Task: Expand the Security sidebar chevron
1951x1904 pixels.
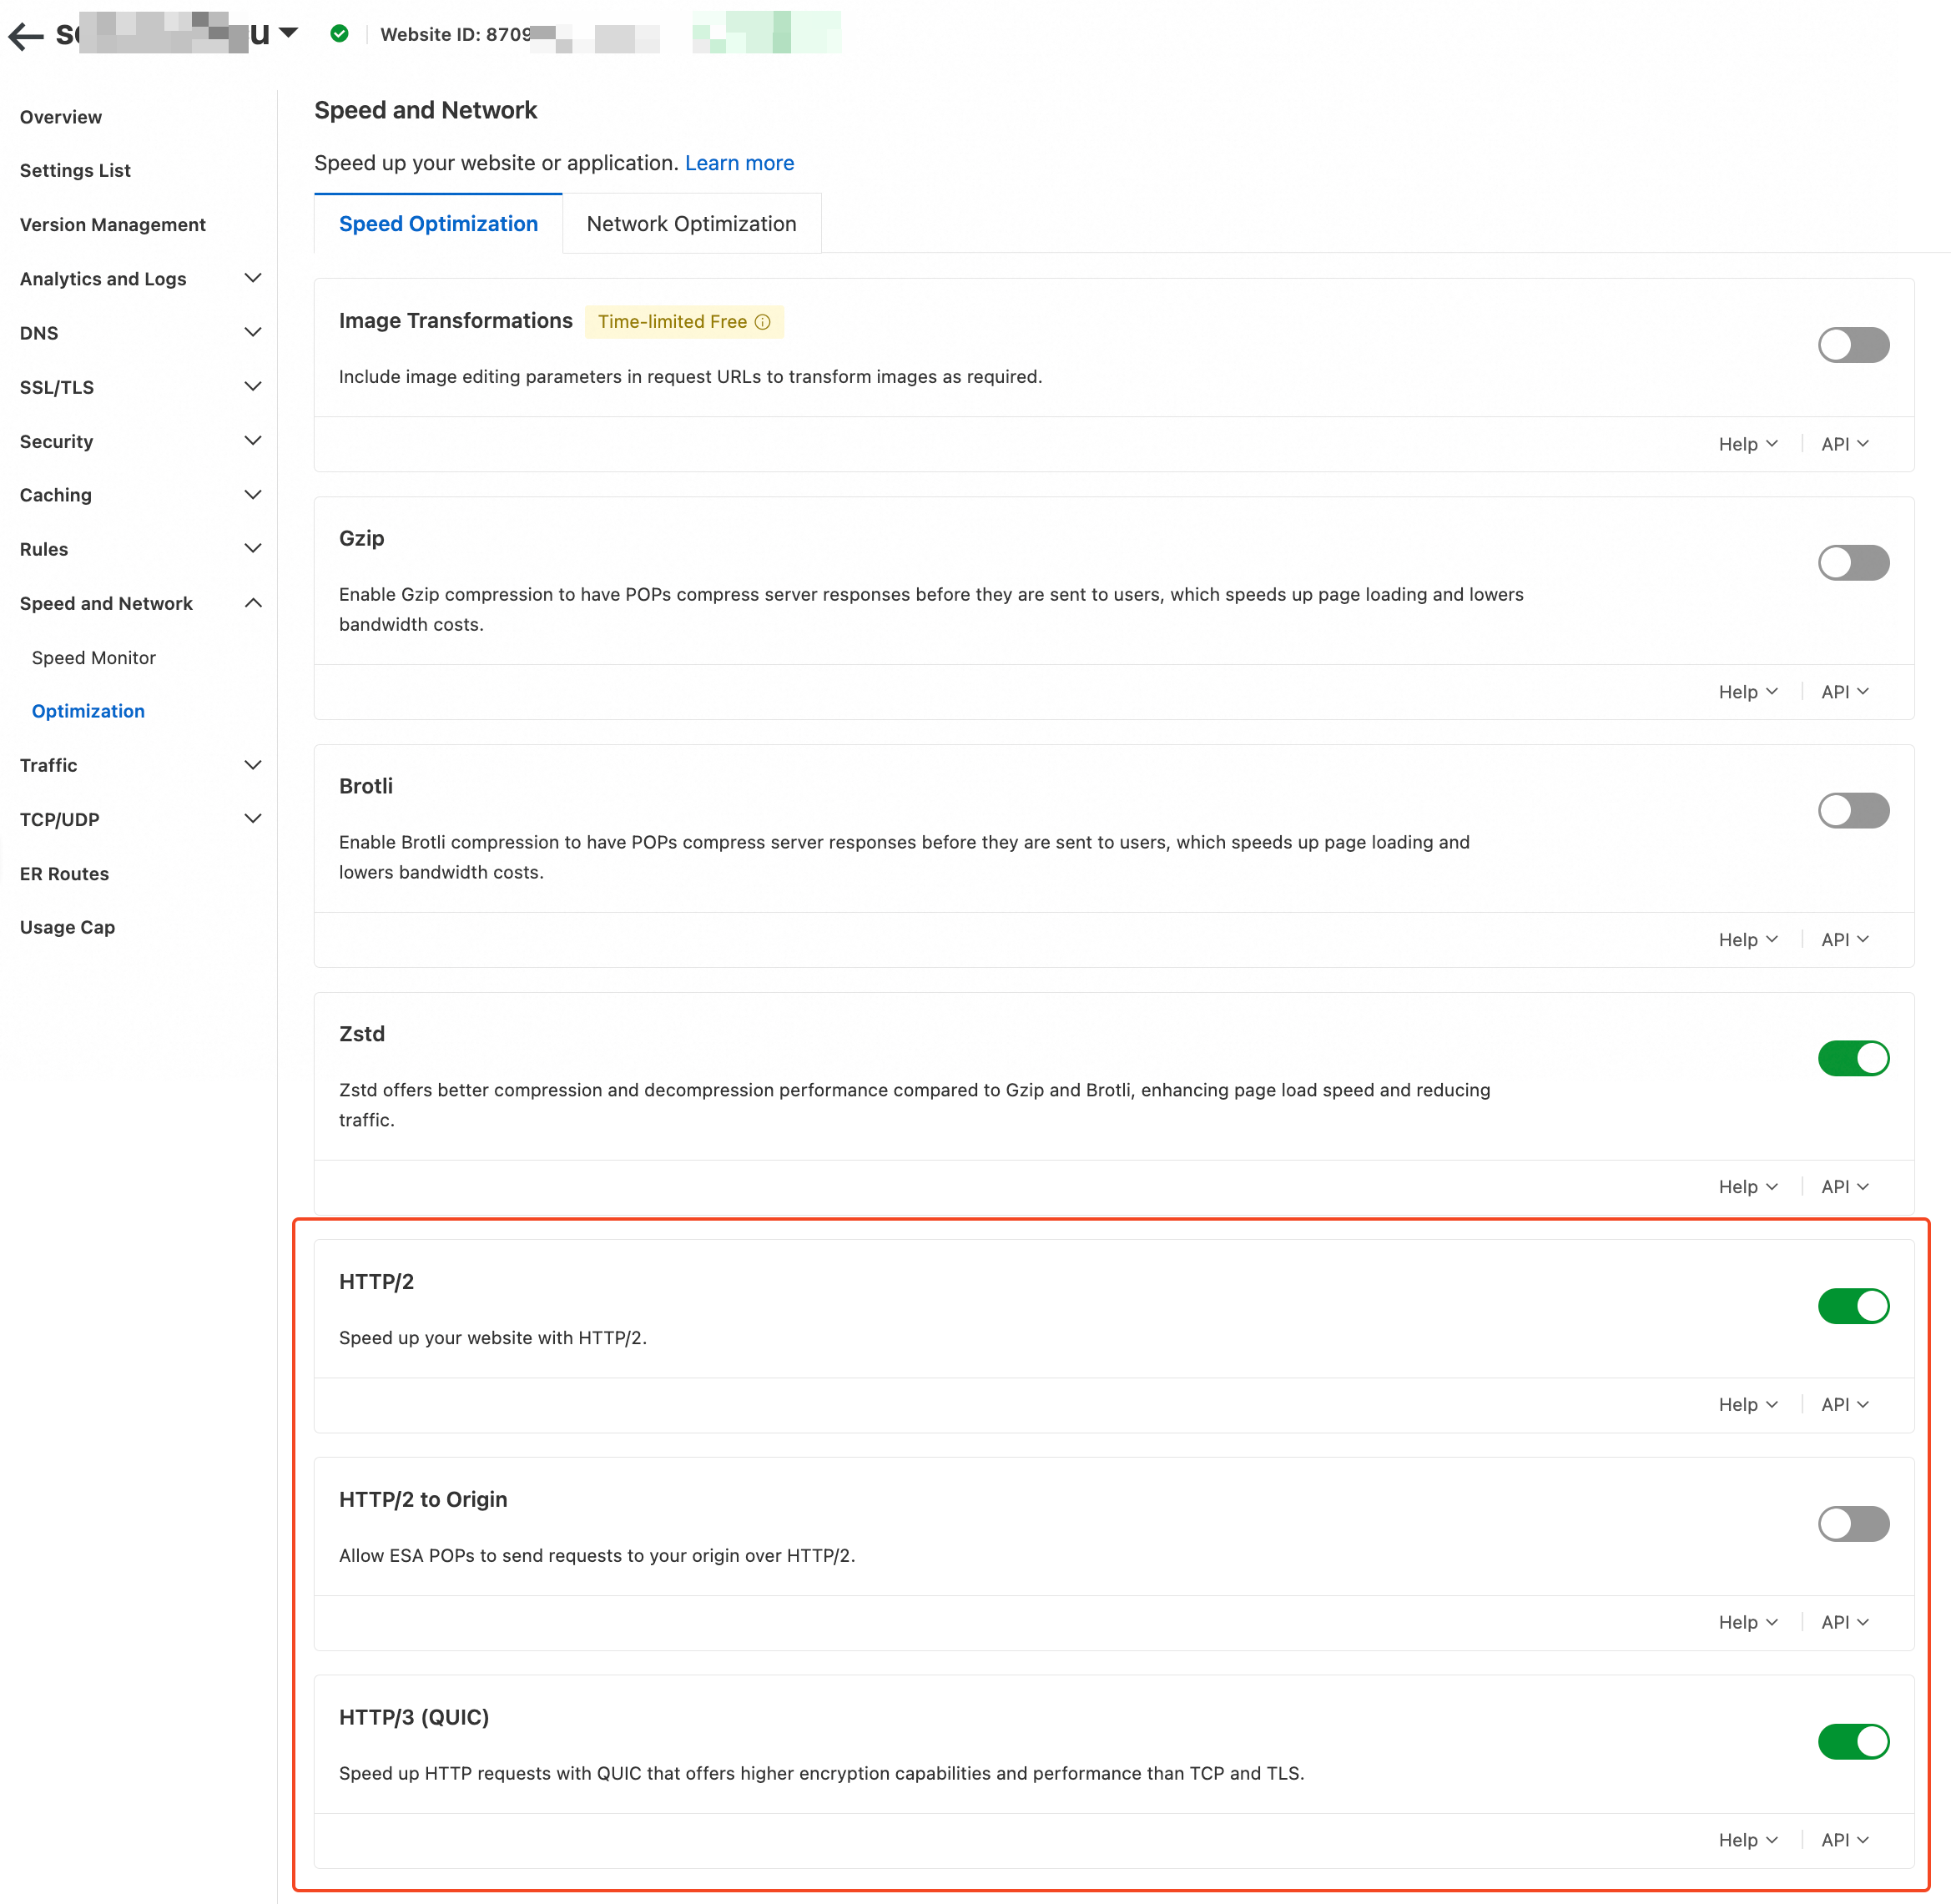Action: (253, 441)
